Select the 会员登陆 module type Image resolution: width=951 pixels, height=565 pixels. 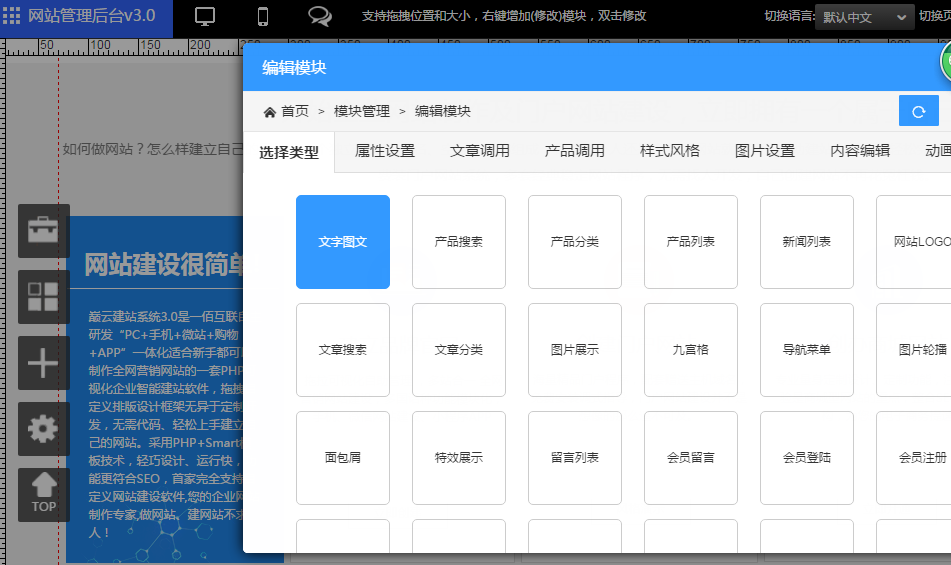[807, 458]
